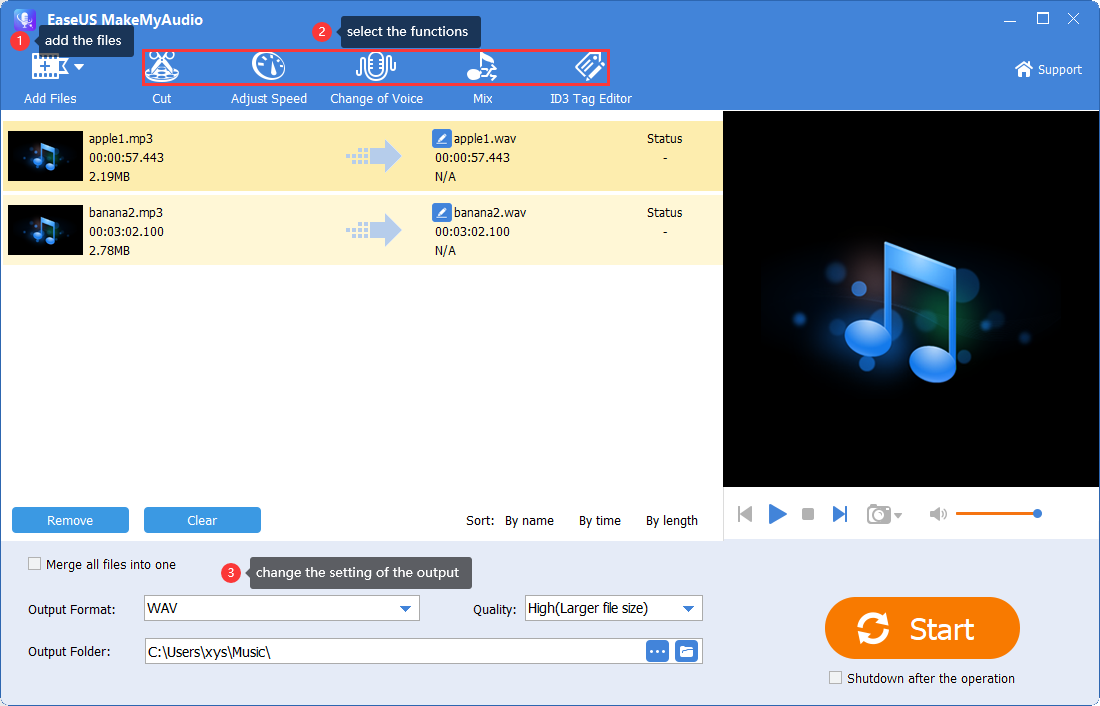
Task: Enable Merge all files into one
Action: [34, 564]
